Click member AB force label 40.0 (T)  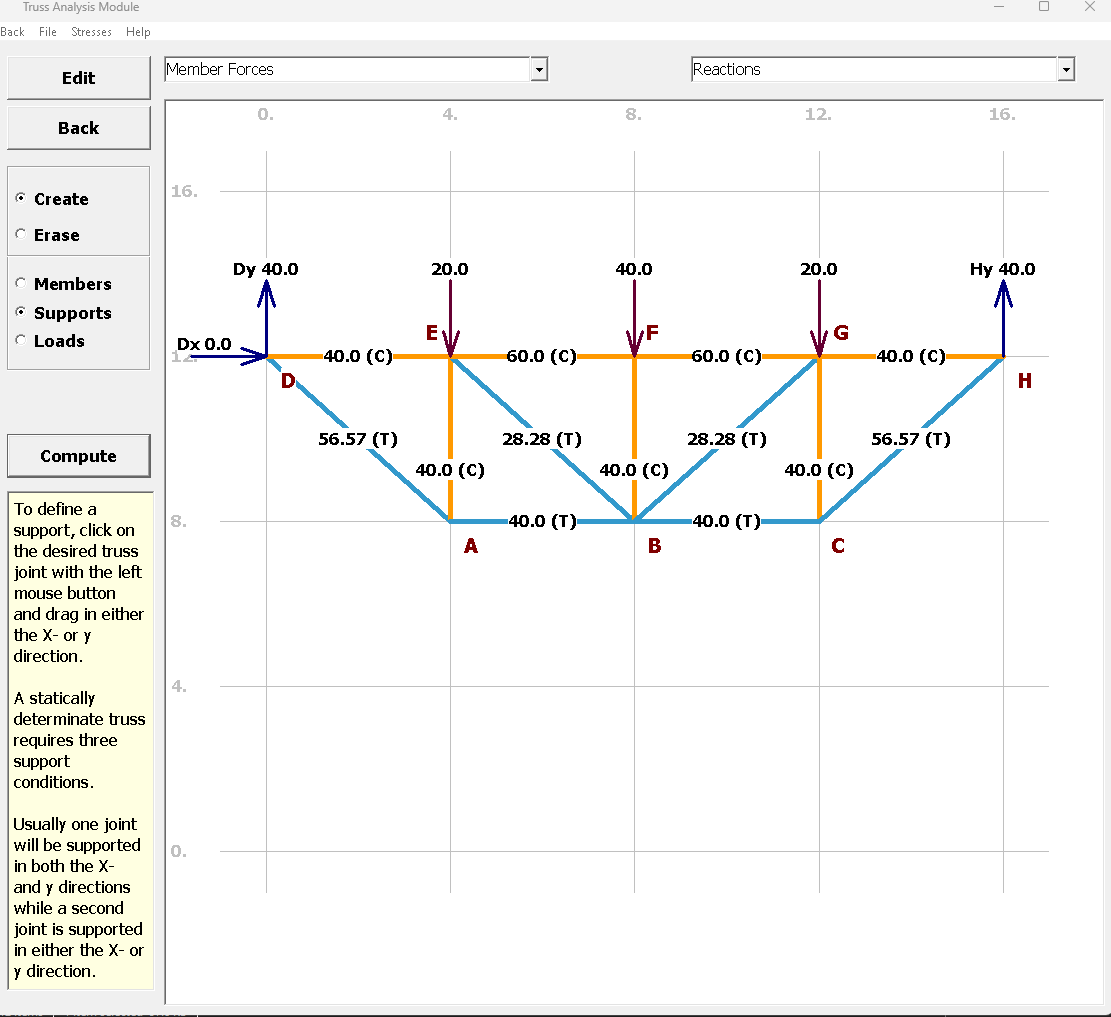click(543, 521)
